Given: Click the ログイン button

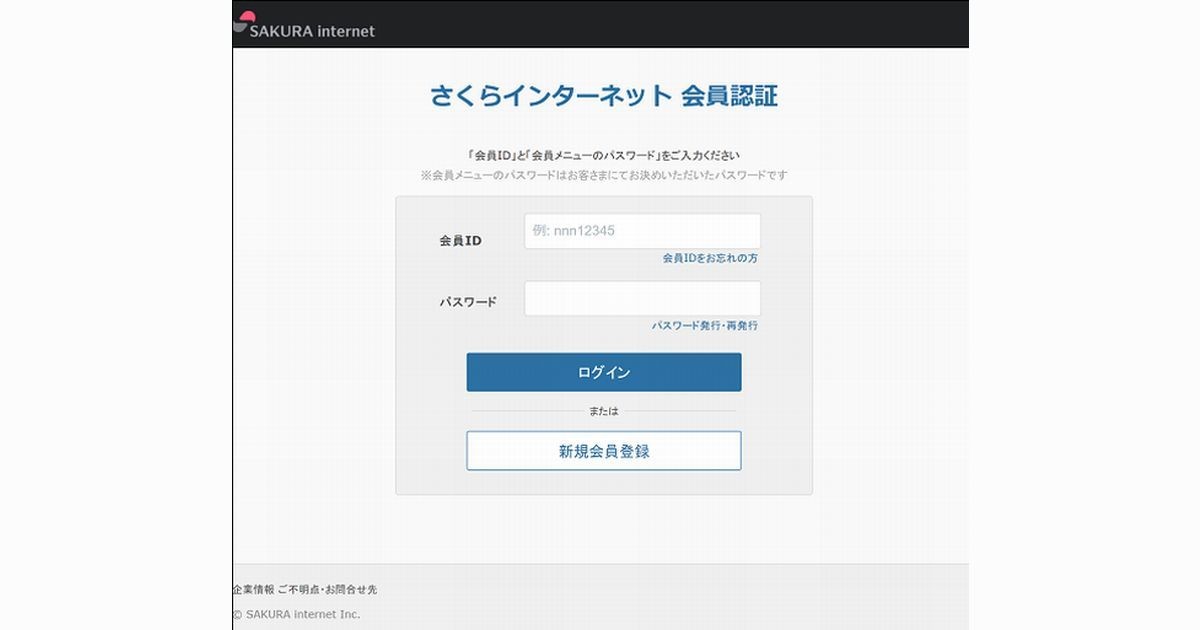Looking at the screenshot, I should coord(604,372).
